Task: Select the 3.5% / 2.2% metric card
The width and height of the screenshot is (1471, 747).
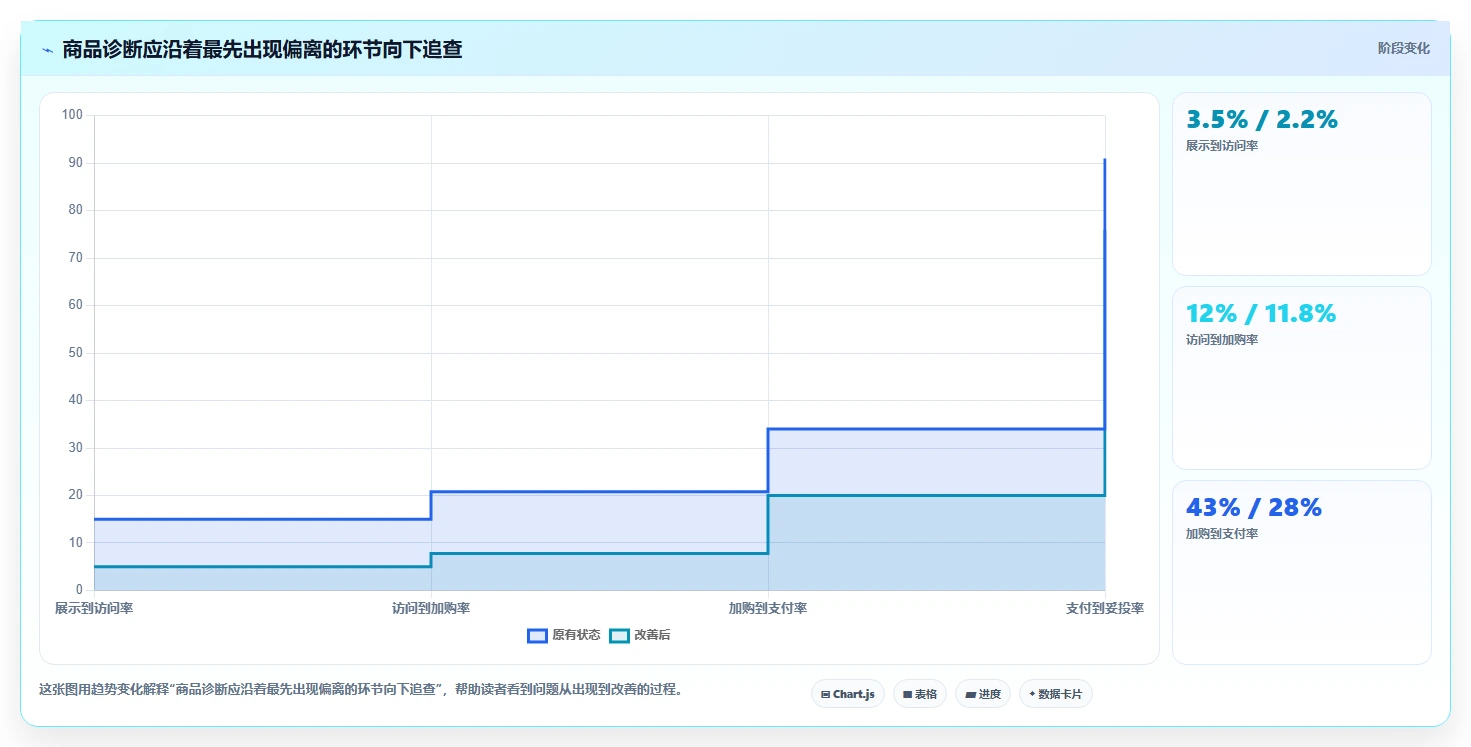Action: 1301,184
